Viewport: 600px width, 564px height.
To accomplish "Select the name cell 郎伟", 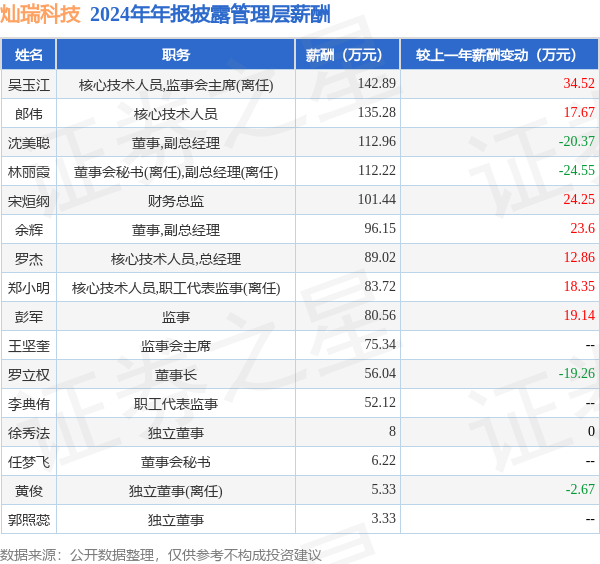I will [29, 114].
